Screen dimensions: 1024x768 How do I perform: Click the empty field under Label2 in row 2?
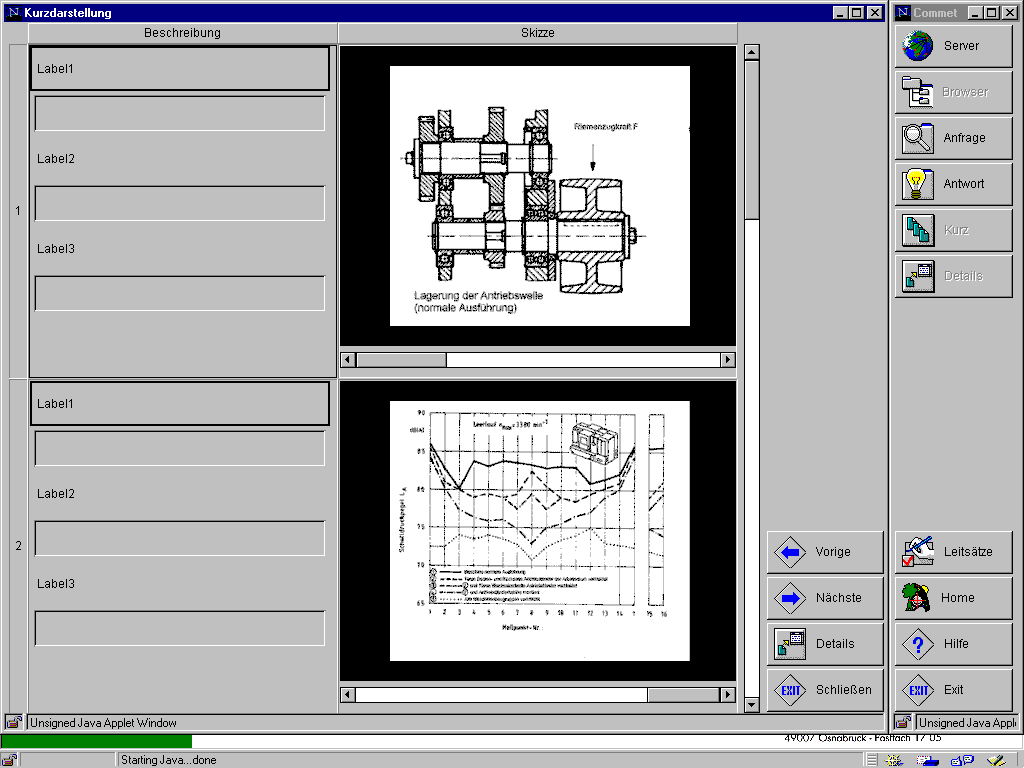click(x=180, y=538)
